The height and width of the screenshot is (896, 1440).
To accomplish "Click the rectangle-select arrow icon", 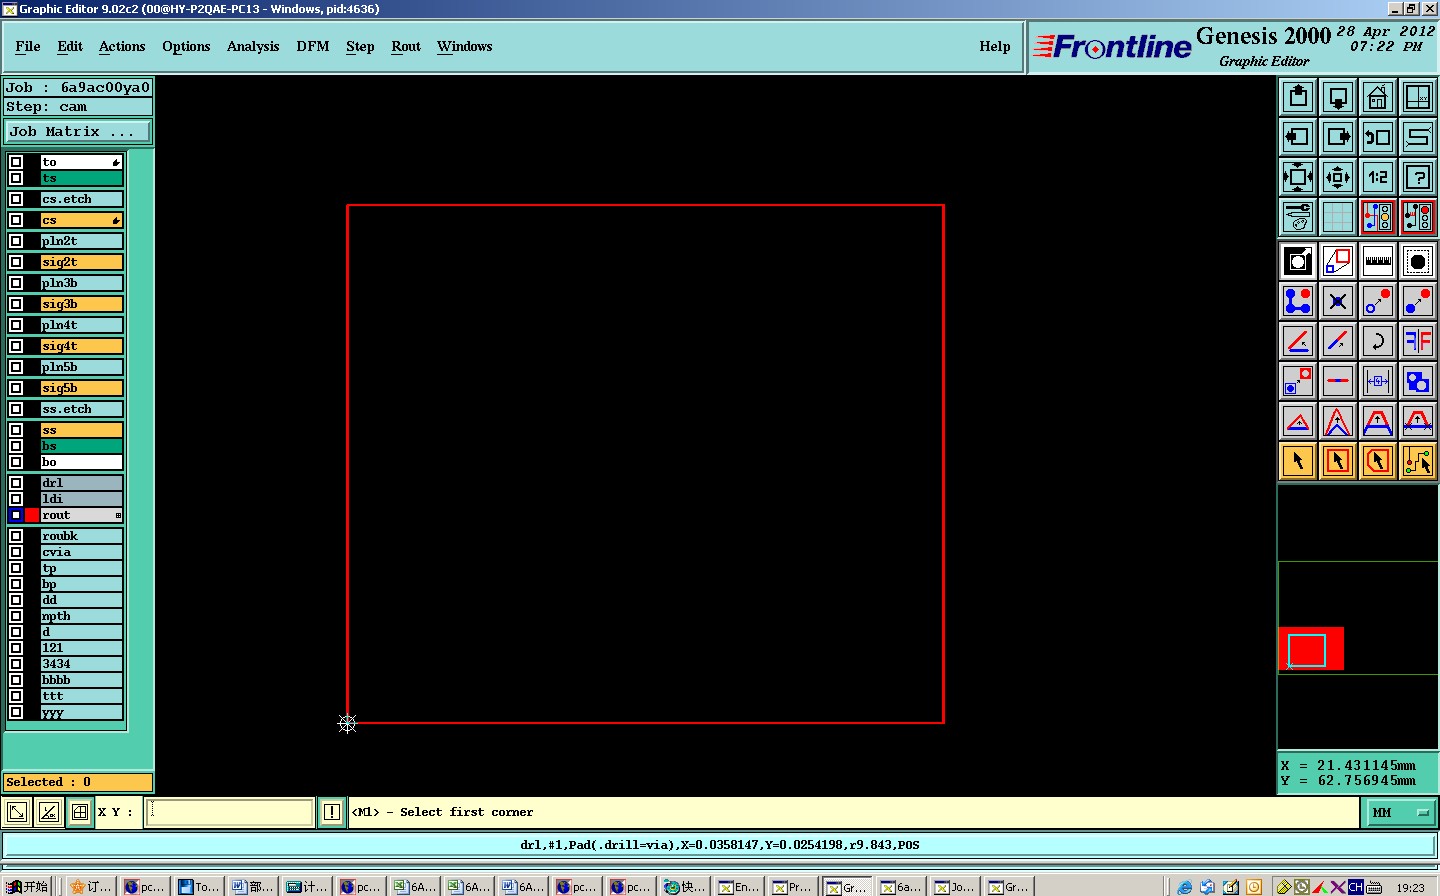I will pos(1338,461).
